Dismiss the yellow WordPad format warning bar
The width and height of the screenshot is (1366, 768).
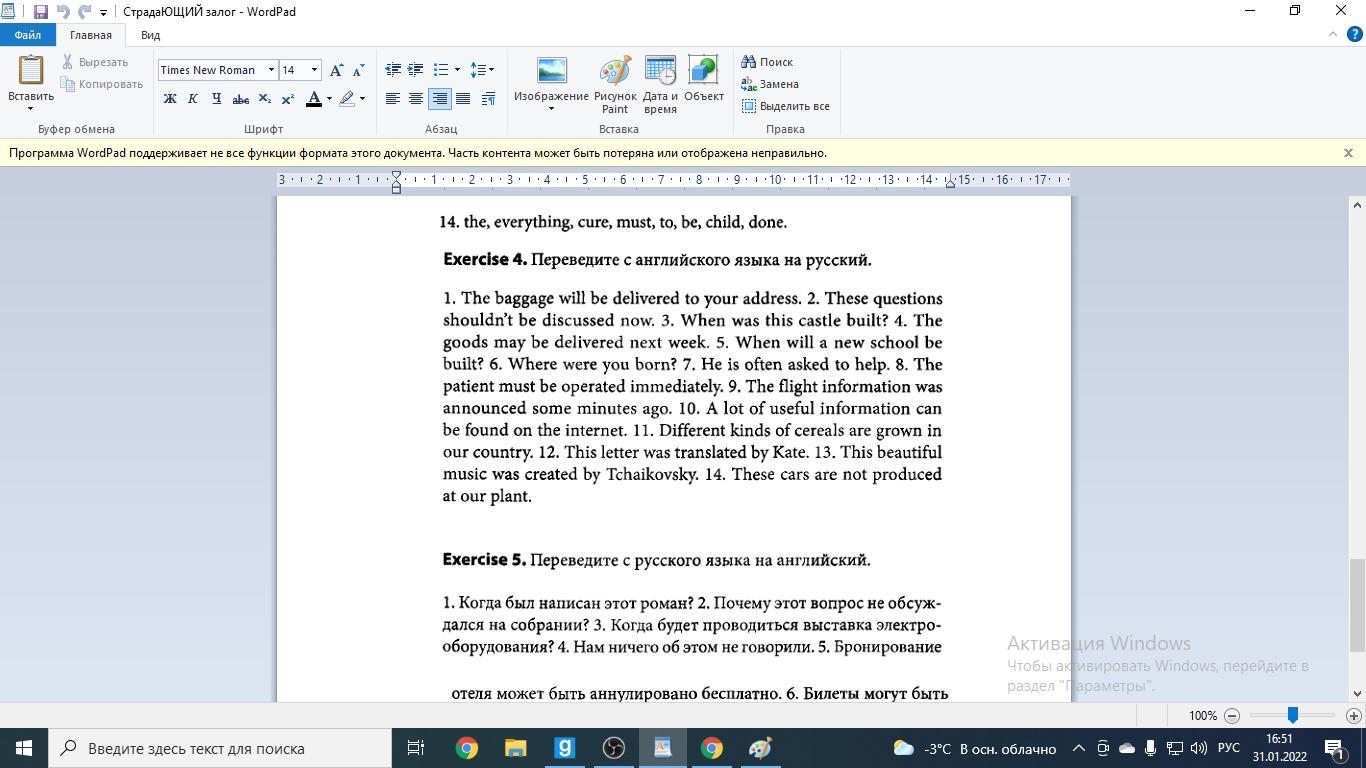[1348, 153]
